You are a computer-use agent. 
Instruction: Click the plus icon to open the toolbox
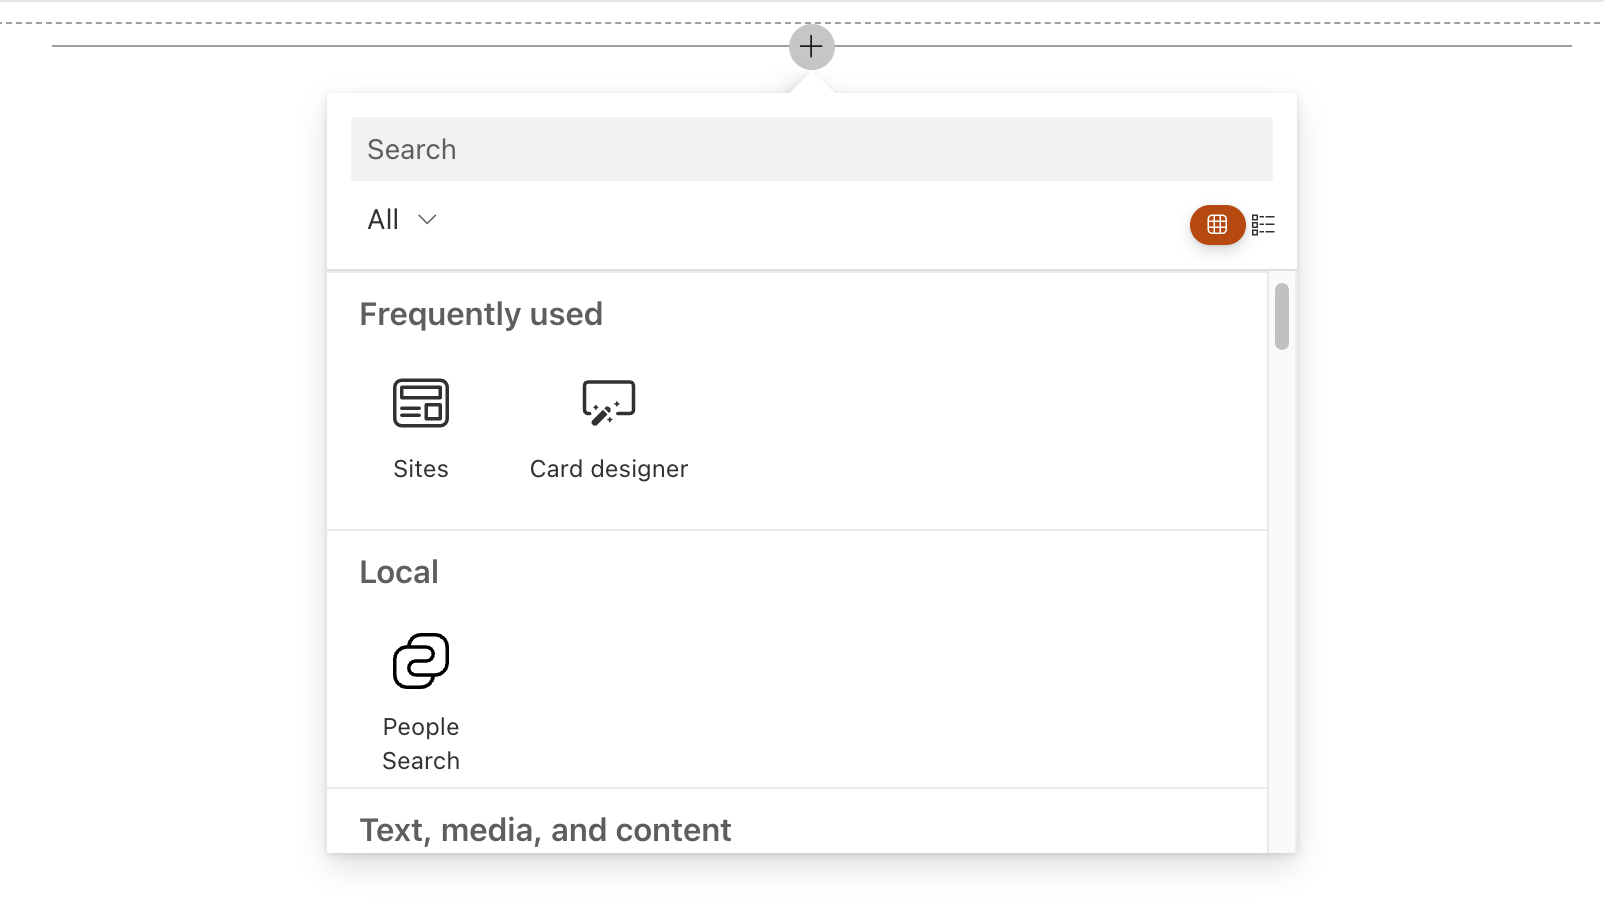[811, 46]
